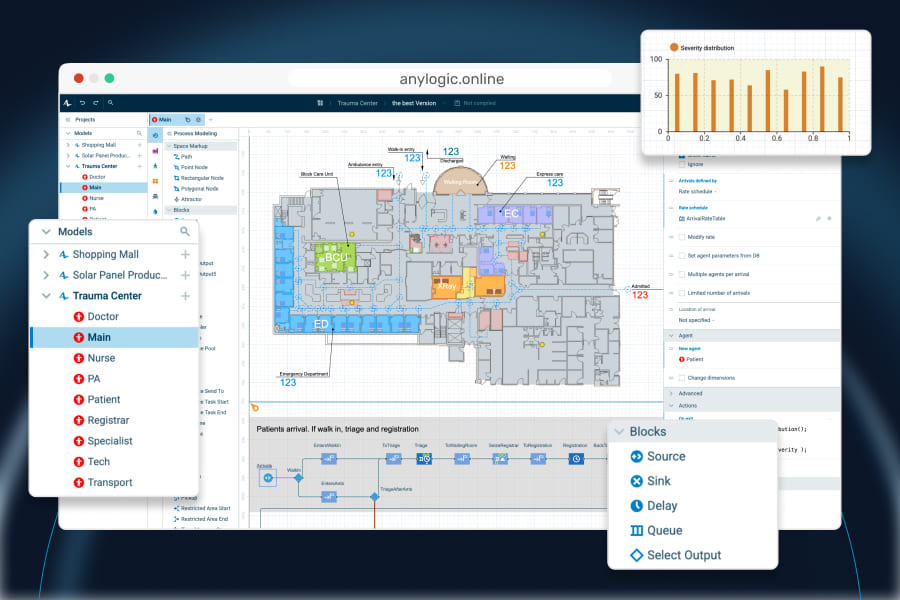Collapse the Space Markup palette section
The height and width of the screenshot is (600, 900).
pos(169,146)
